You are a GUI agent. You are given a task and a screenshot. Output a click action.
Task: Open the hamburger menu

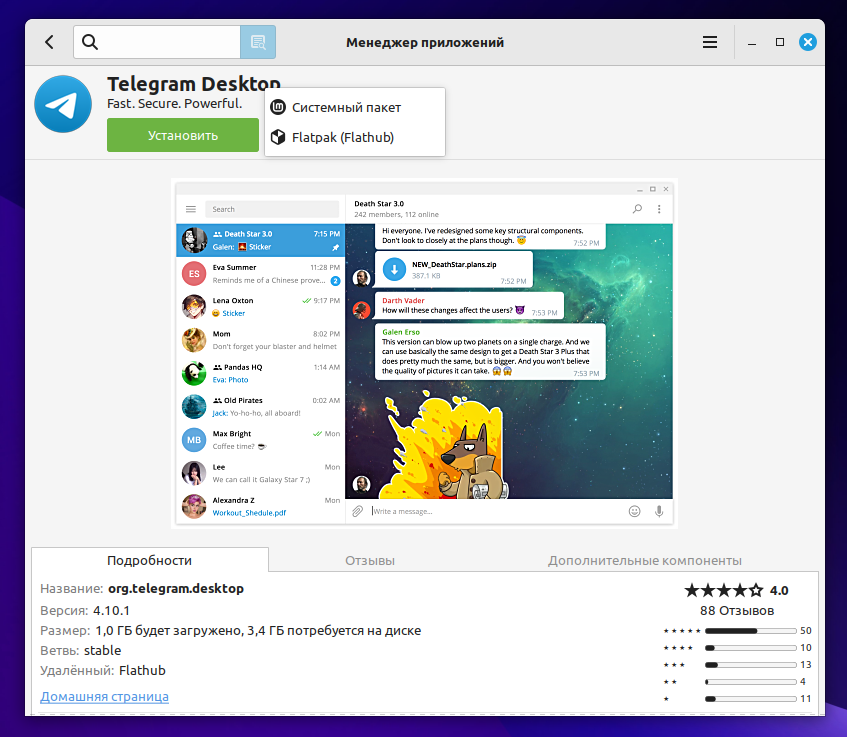point(710,42)
